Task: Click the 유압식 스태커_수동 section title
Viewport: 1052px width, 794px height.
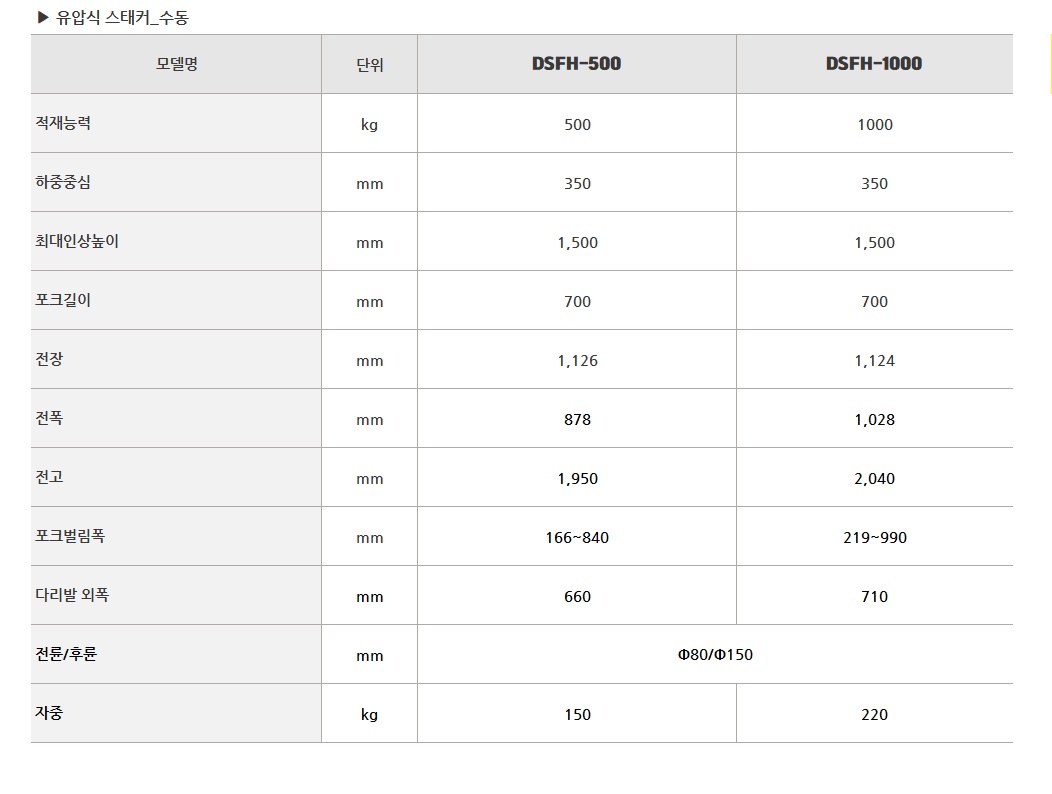Action: click(122, 17)
